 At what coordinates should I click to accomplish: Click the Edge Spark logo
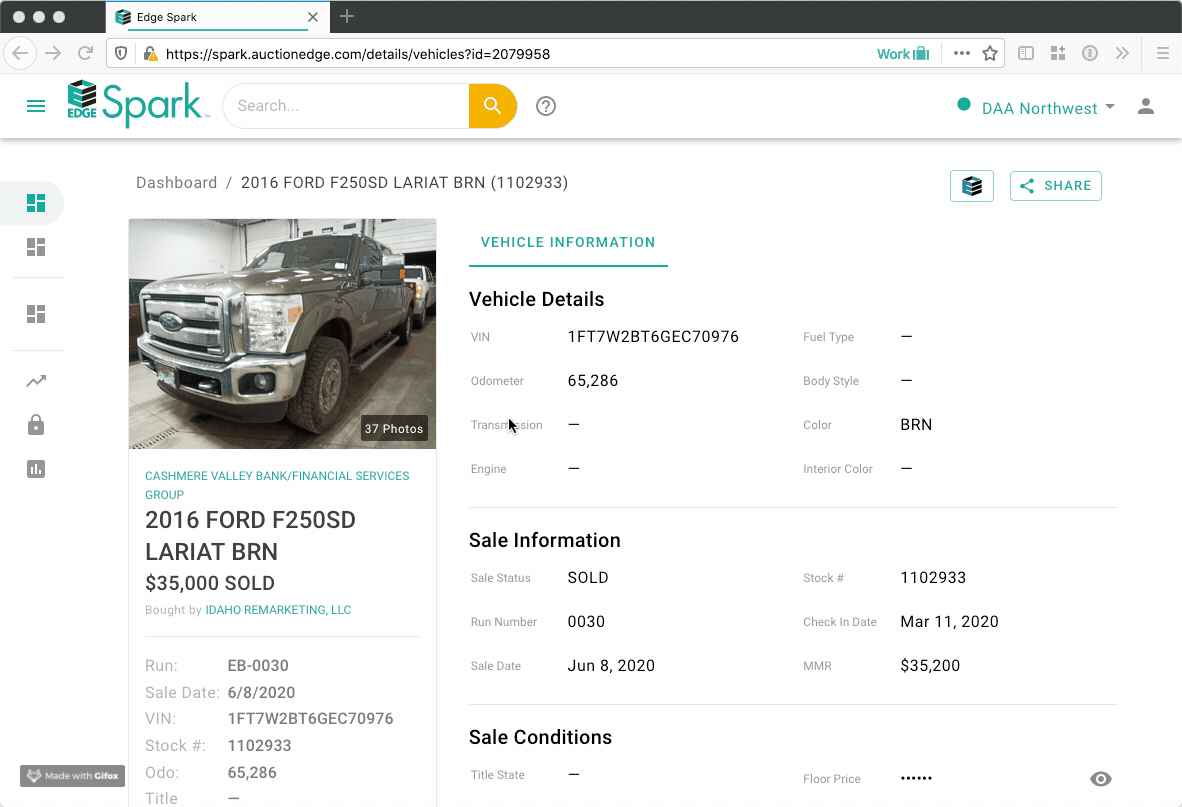(137, 103)
